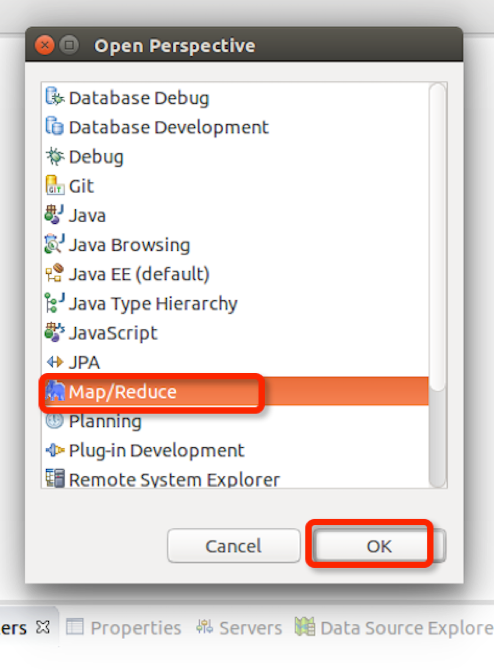Pick "Java Type Hierarchy" entry text
This screenshot has height=671, width=494.
tap(153, 304)
